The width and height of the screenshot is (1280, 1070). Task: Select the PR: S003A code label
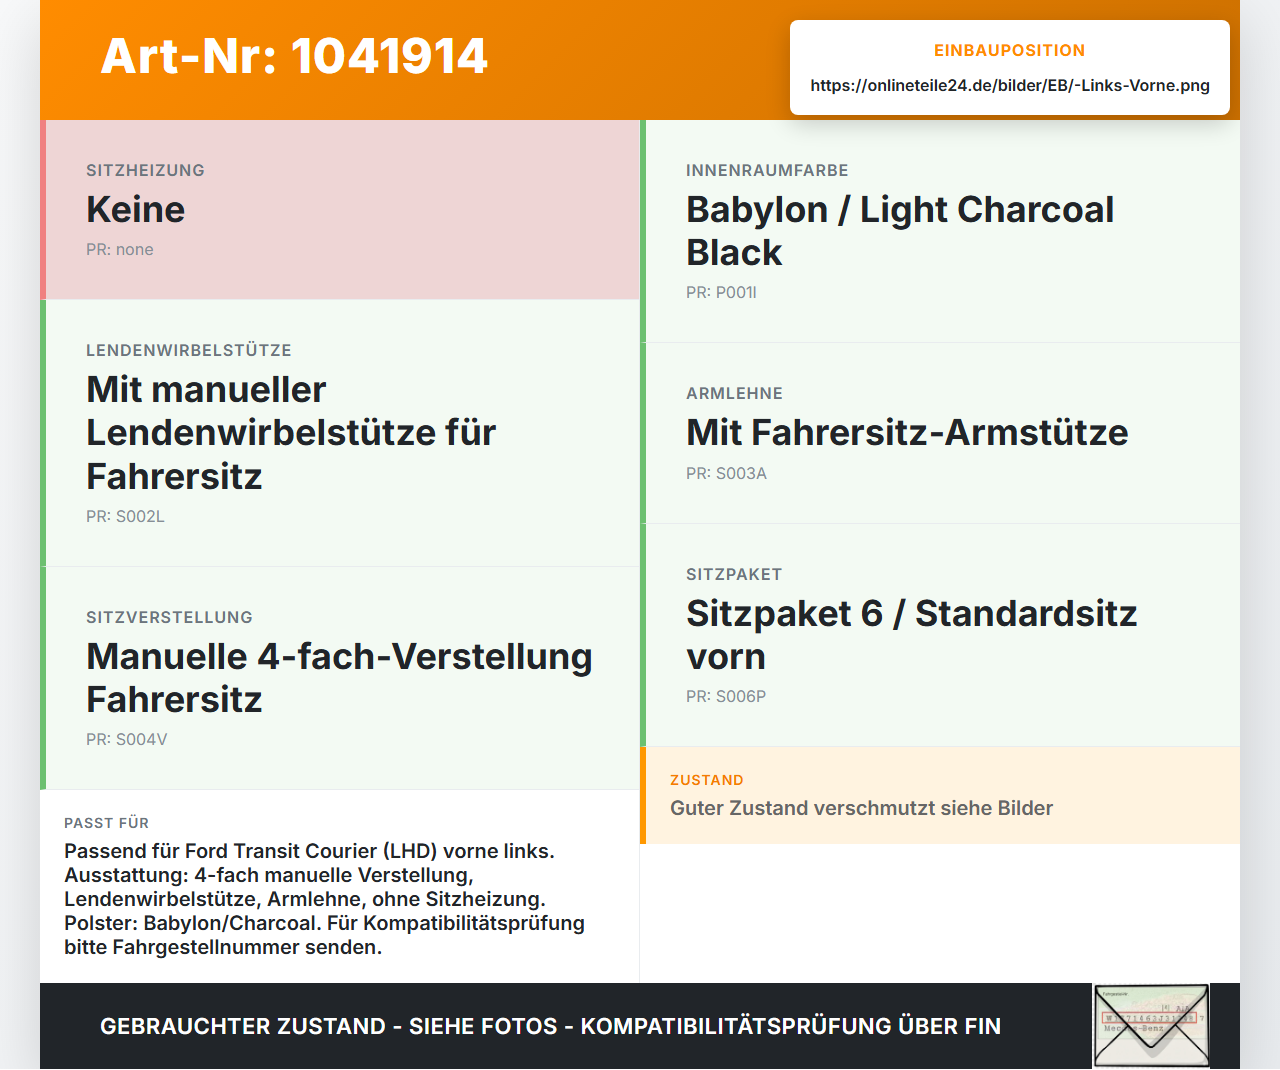coord(726,474)
